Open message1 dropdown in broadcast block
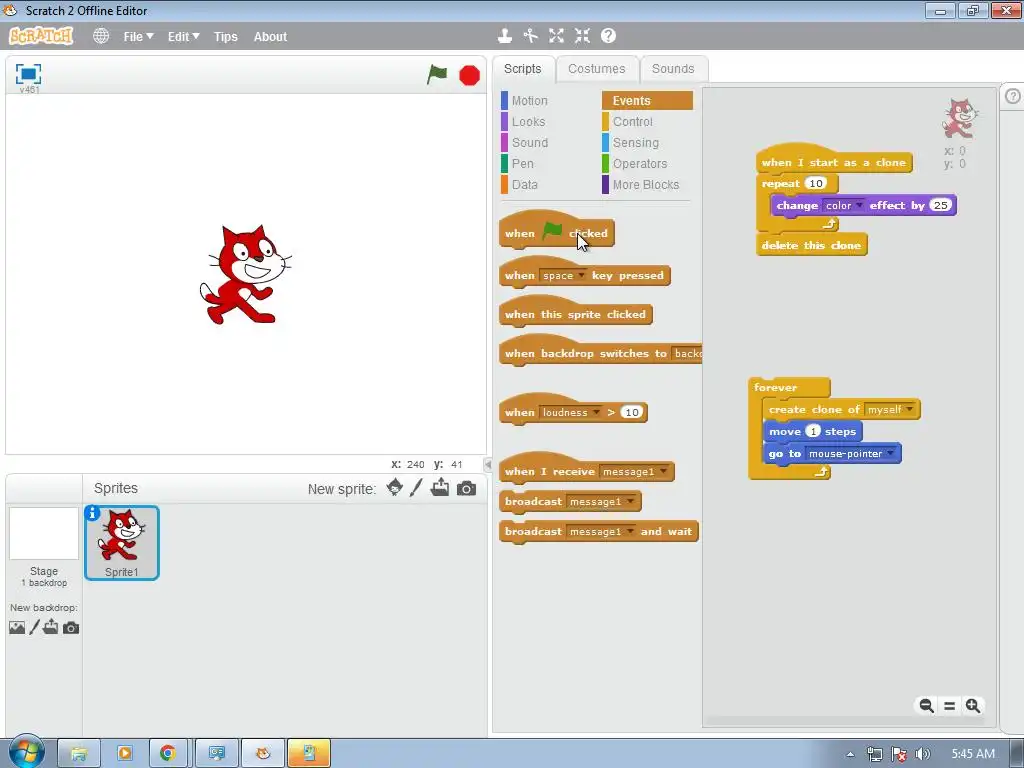This screenshot has width=1024, height=768. (x=601, y=502)
